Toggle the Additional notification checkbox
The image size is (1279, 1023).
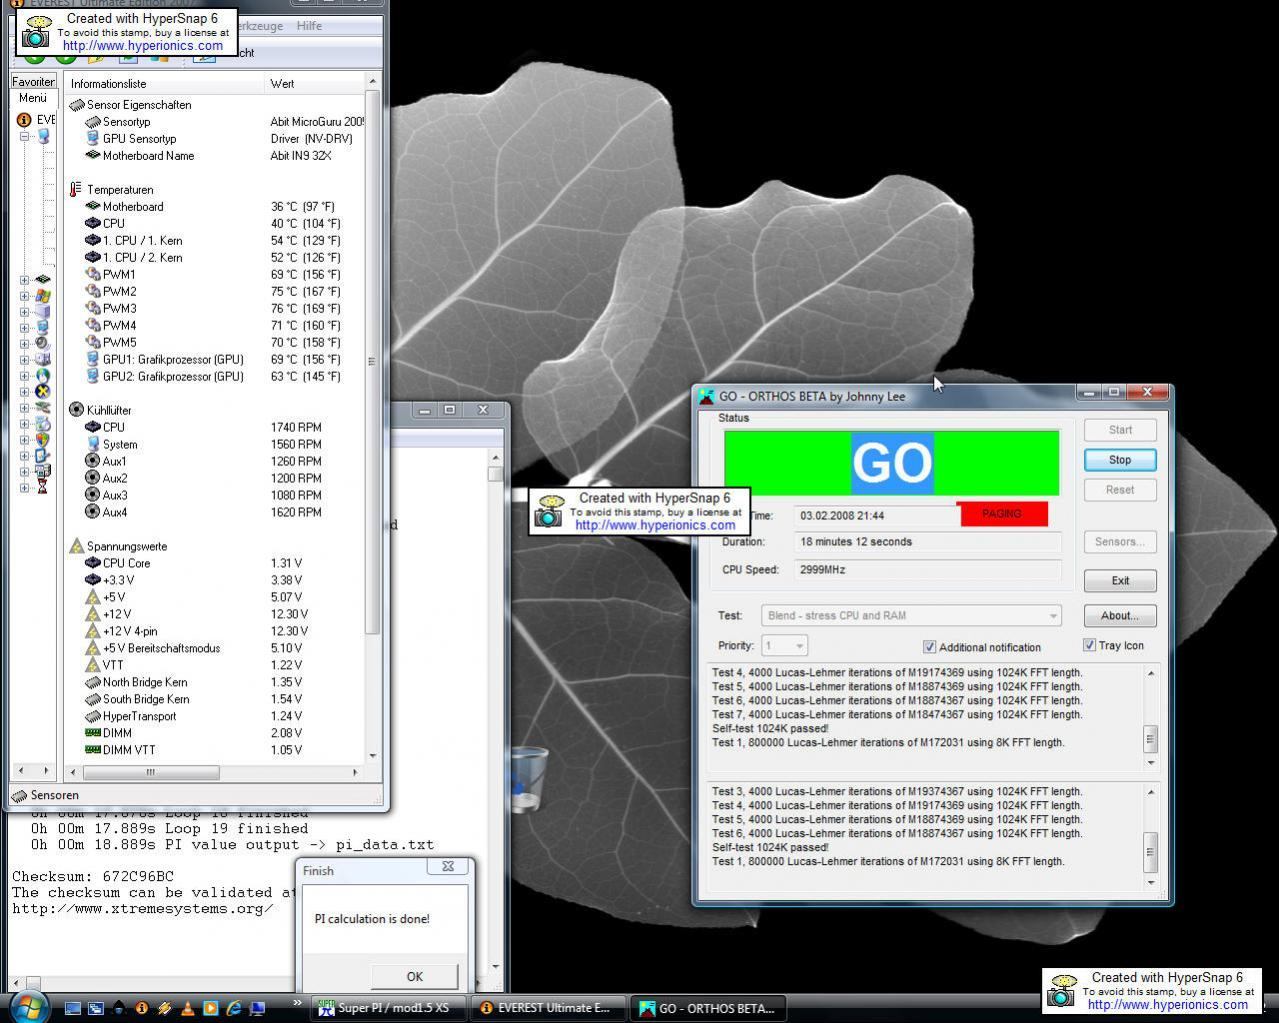929,647
